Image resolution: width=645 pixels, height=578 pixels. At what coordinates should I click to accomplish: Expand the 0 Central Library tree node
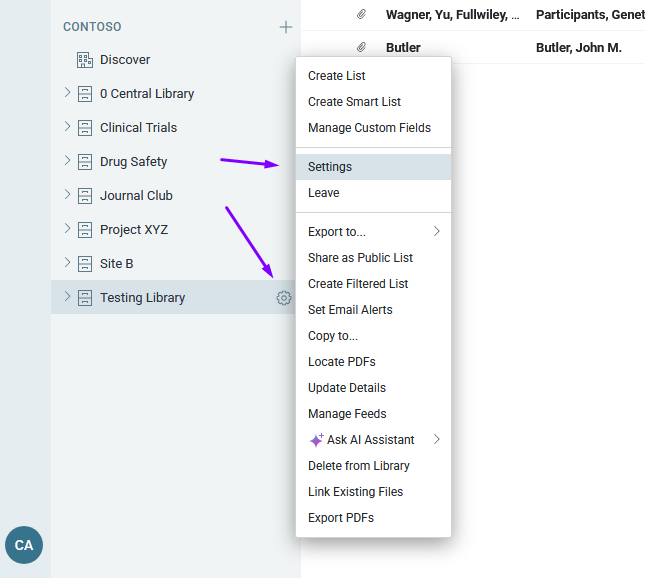[x=67, y=93]
